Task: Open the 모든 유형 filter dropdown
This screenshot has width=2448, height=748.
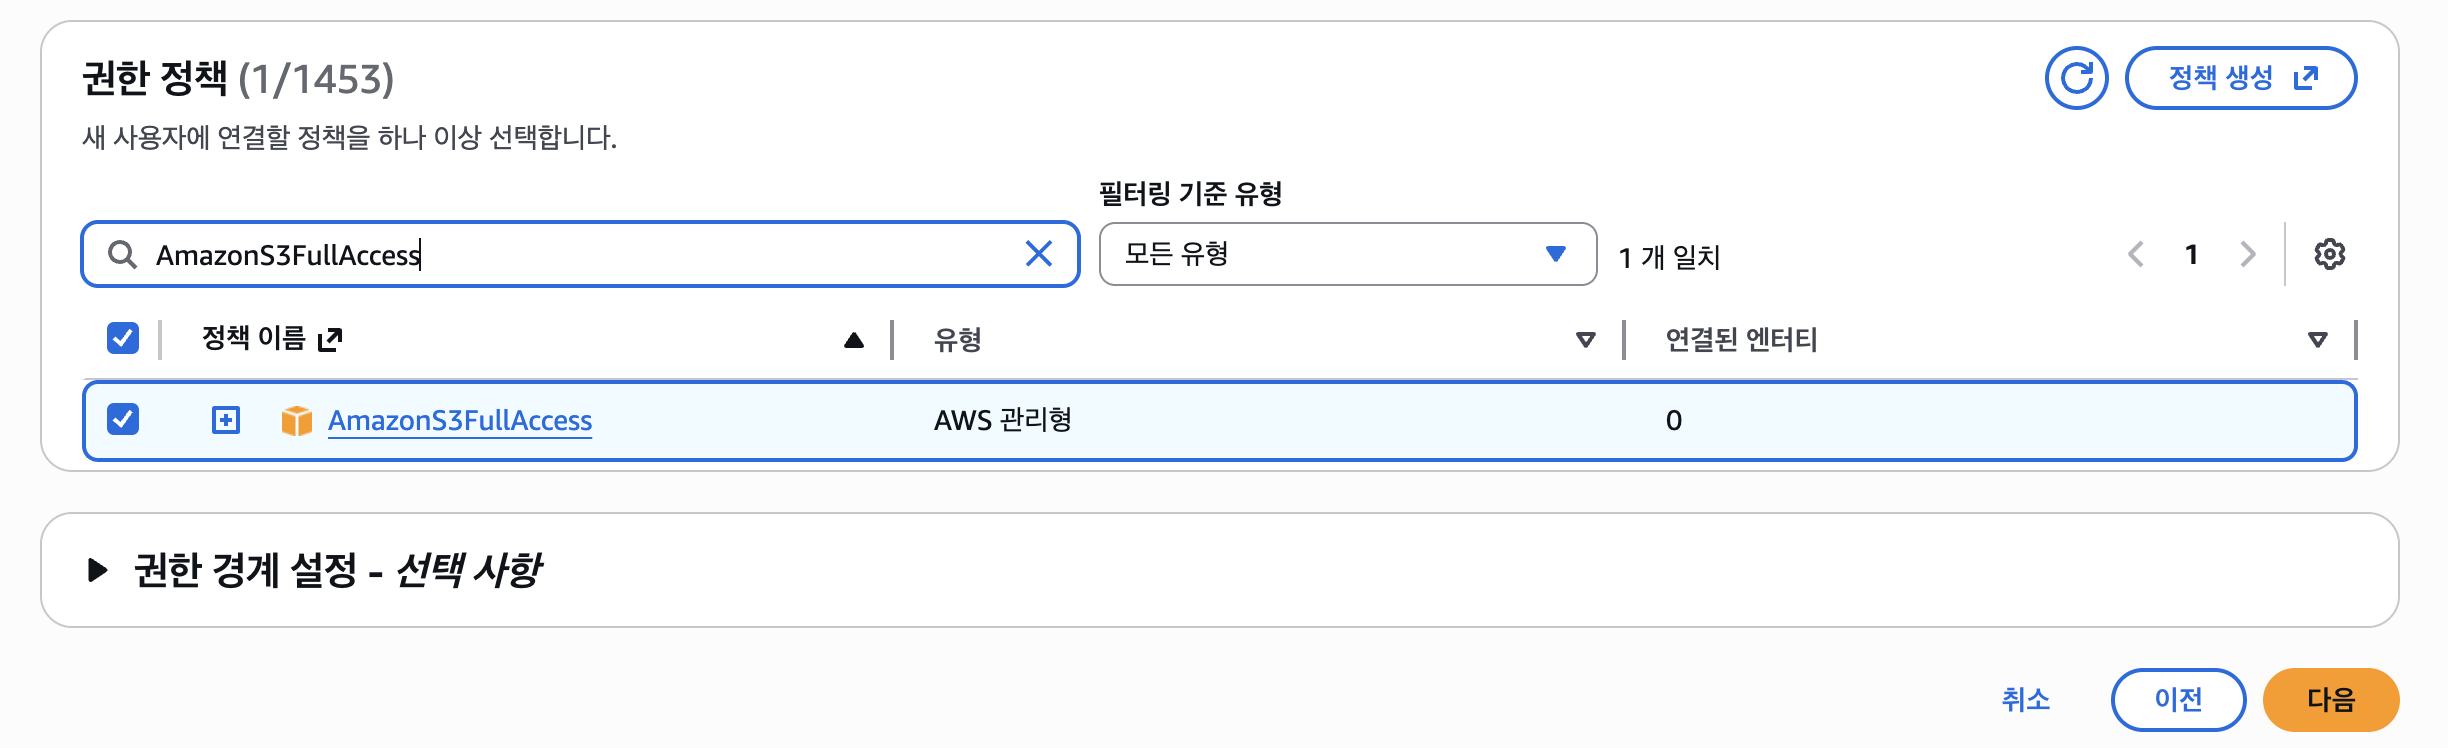Action: pos(1347,254)
